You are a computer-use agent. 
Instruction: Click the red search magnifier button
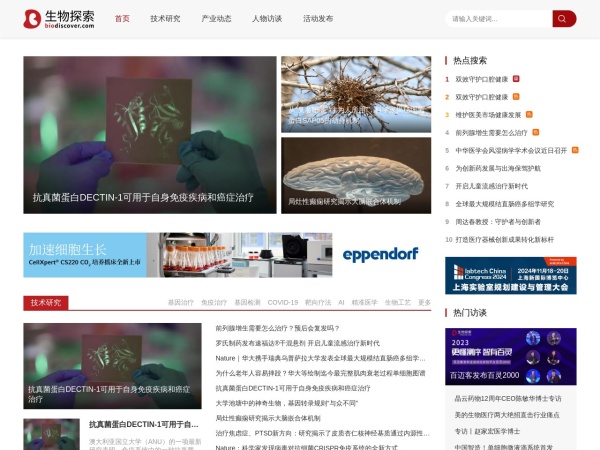(564, 19)
